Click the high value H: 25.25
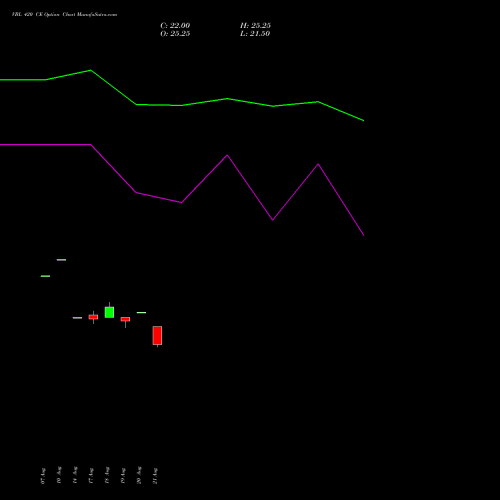Screen dimensions: 500x500 pyautogui.click(x=255, y=26)
